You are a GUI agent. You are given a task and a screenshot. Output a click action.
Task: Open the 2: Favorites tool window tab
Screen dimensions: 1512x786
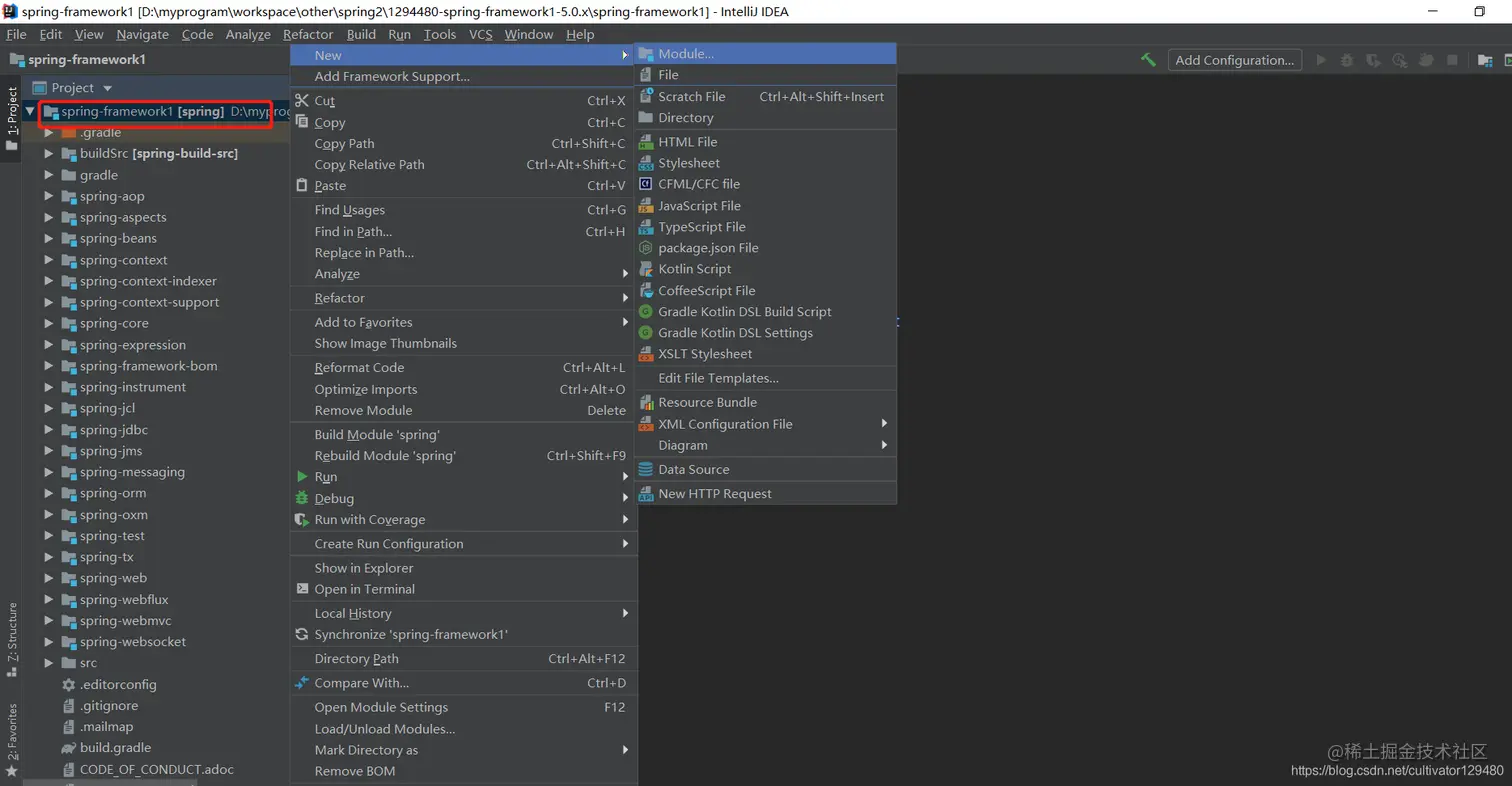coord(12,740)
